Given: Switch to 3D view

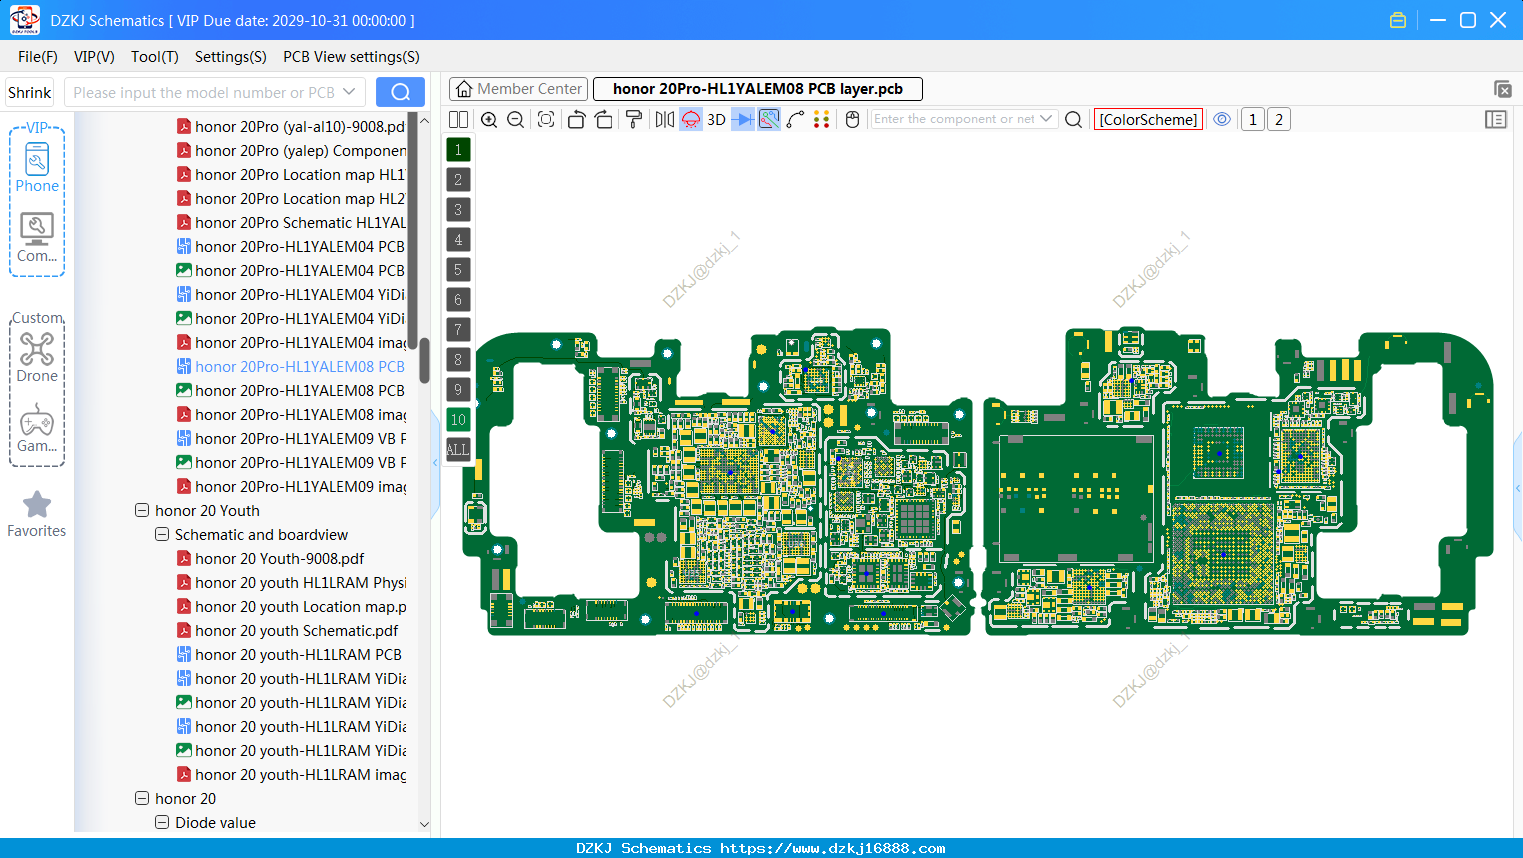Looking at the screenshot, I should point(717,119).
